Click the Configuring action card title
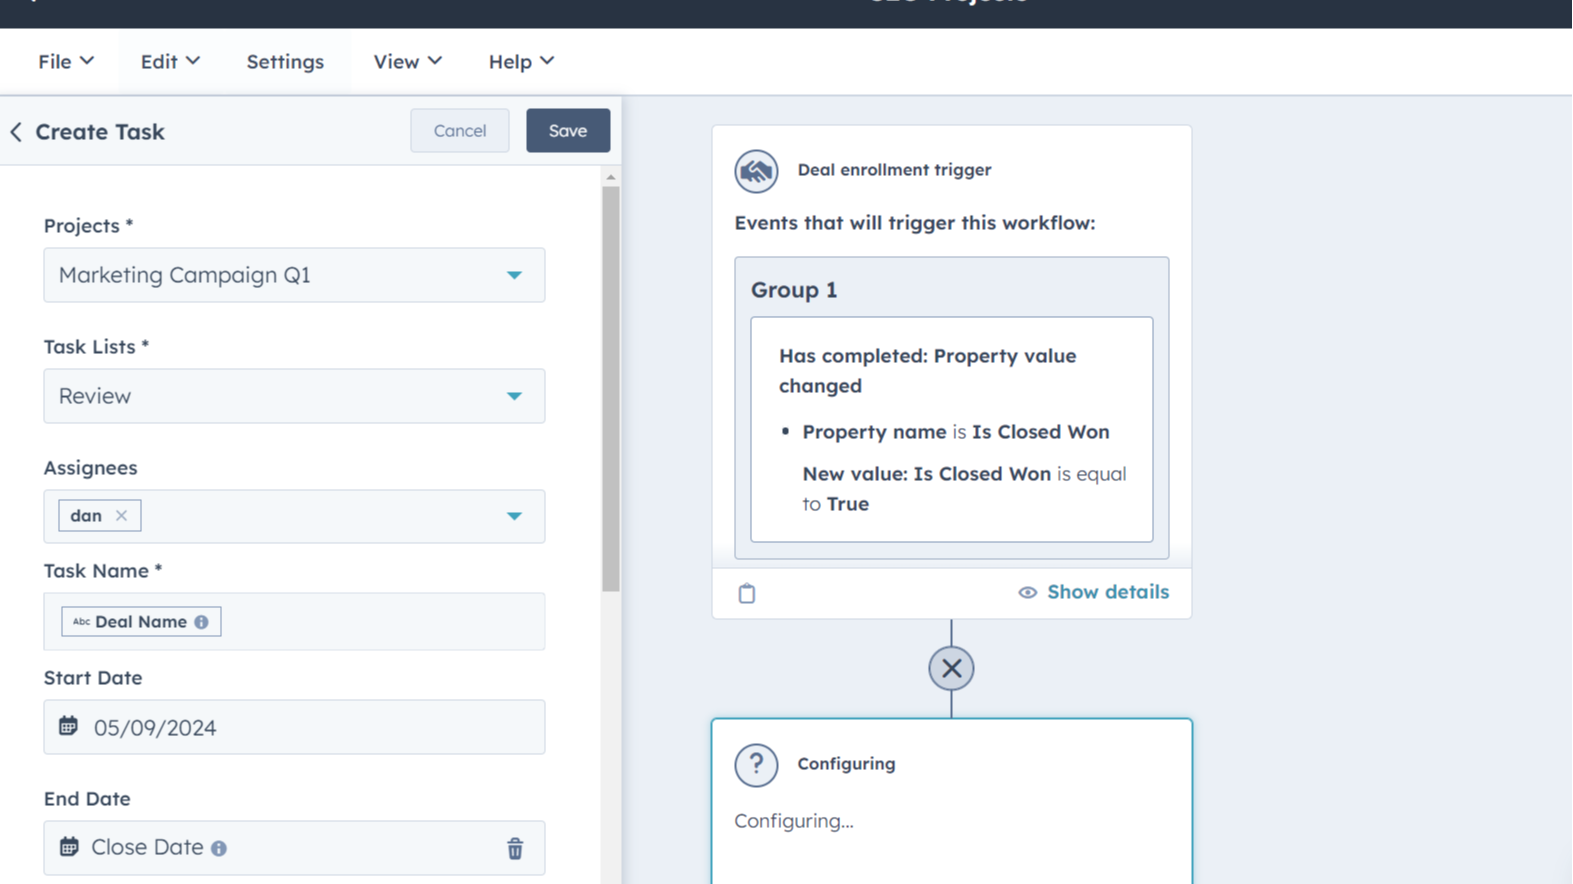1573x884 pixels. click(x=846, y=764)
